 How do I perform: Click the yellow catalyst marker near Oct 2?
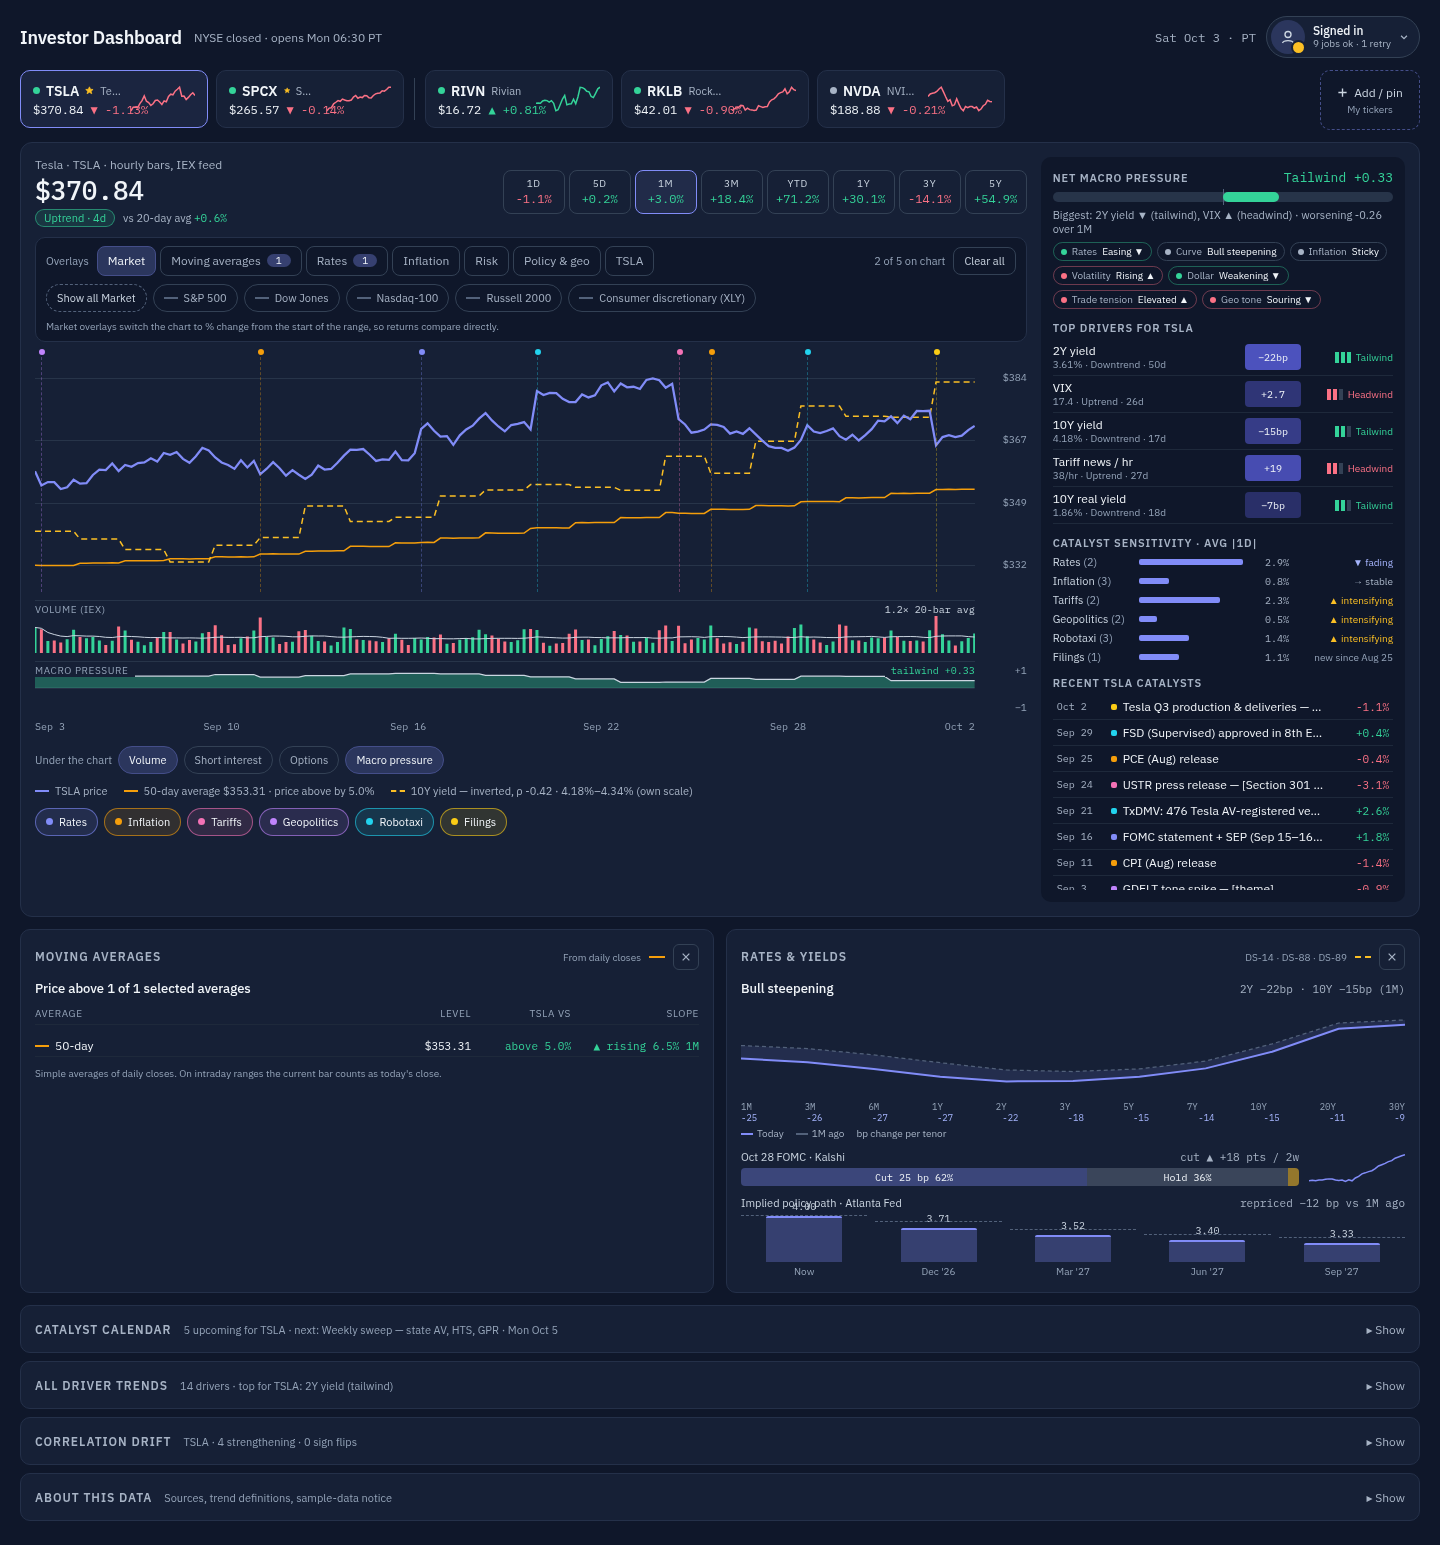[x=937, y=352]
